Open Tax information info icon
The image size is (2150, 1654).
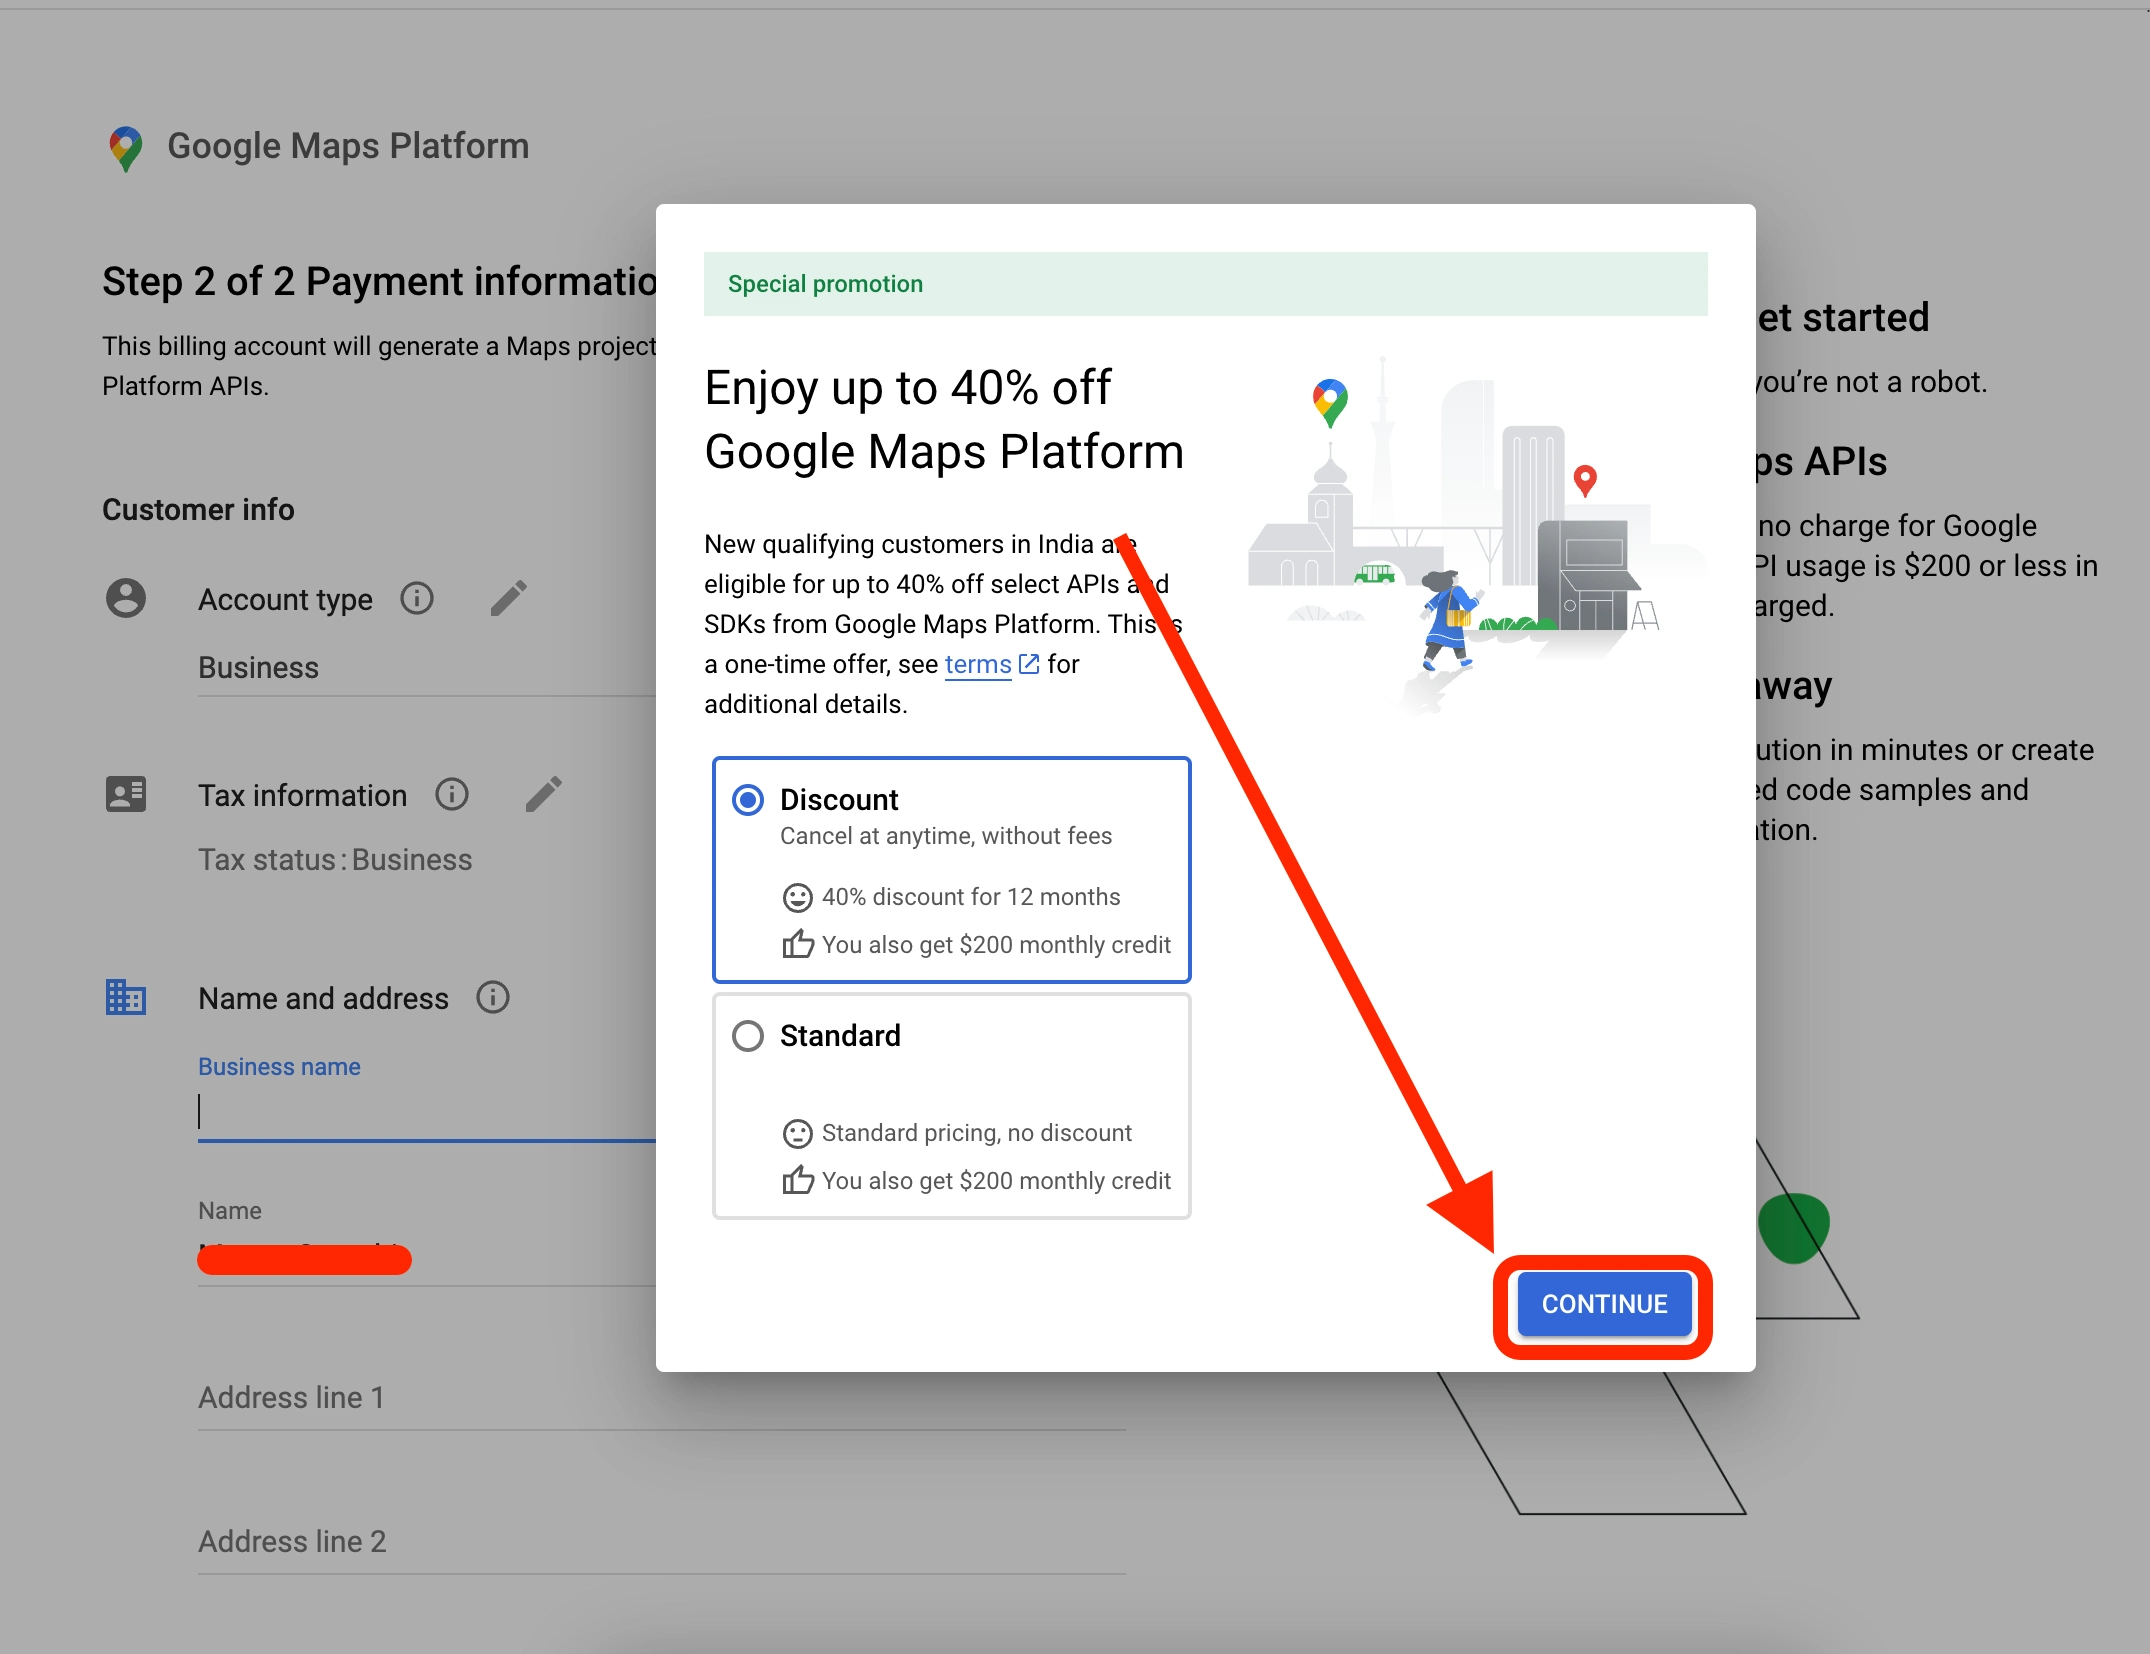click(x=452, y=795)
